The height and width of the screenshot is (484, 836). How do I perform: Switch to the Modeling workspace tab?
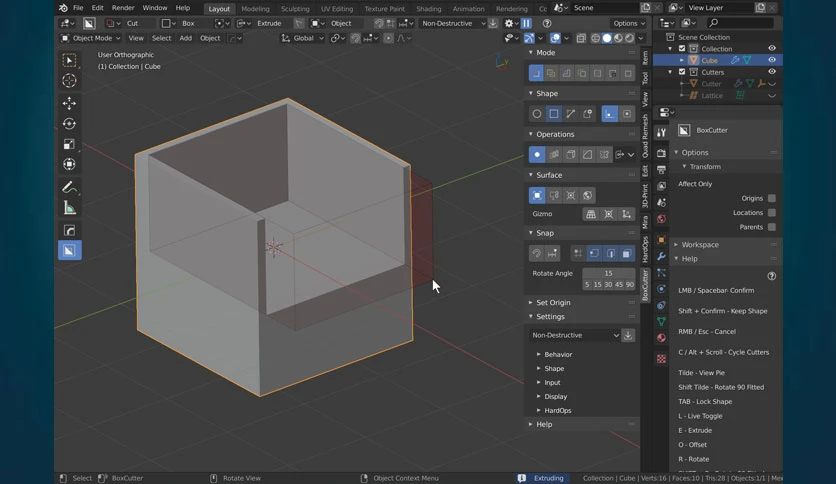click(255, 9)
